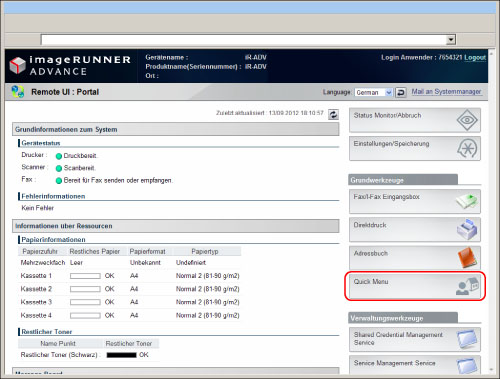500x379 pixels.
Task: Click the Remote UI Portal globe icon
Action: tap(18, 92)
